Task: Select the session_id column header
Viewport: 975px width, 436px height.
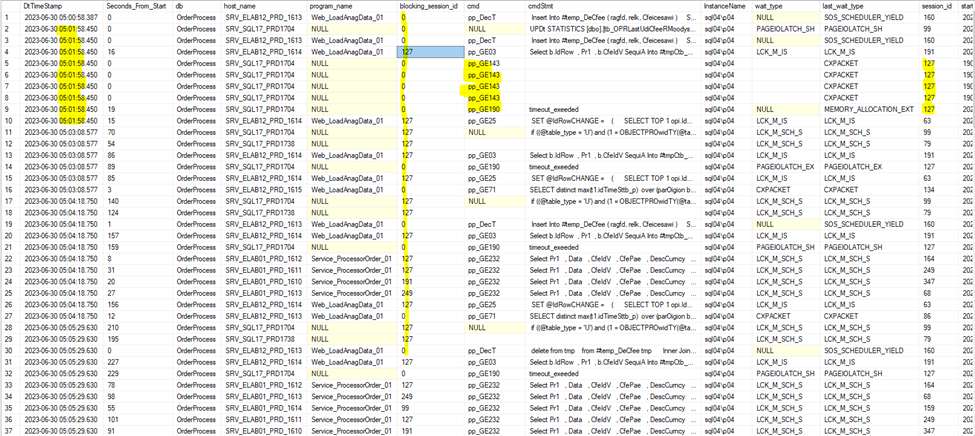Action: pos(938,6)
